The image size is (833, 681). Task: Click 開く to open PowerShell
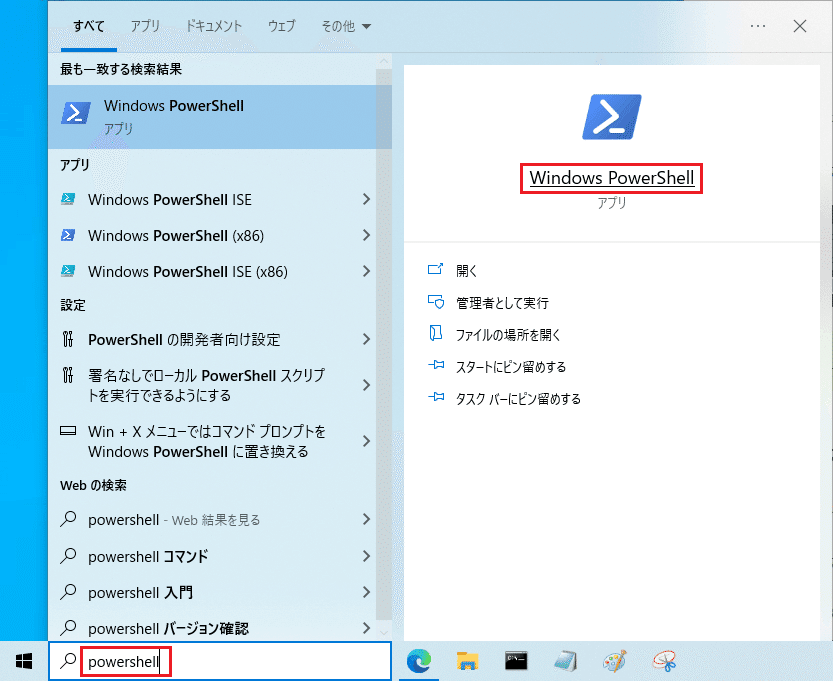pyautogui.click(x=466, y=271)
